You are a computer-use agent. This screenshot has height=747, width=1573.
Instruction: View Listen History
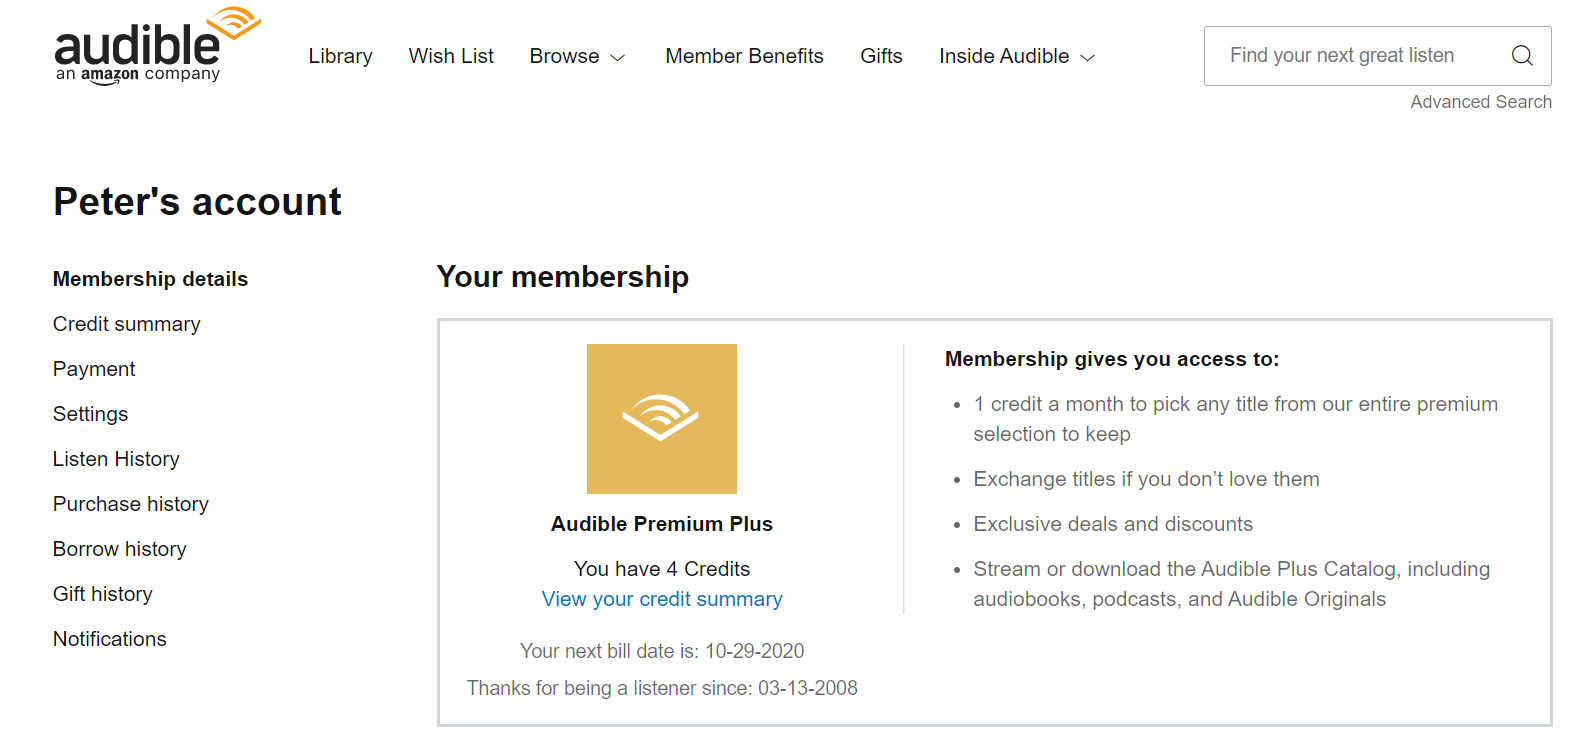click(116, 459)
